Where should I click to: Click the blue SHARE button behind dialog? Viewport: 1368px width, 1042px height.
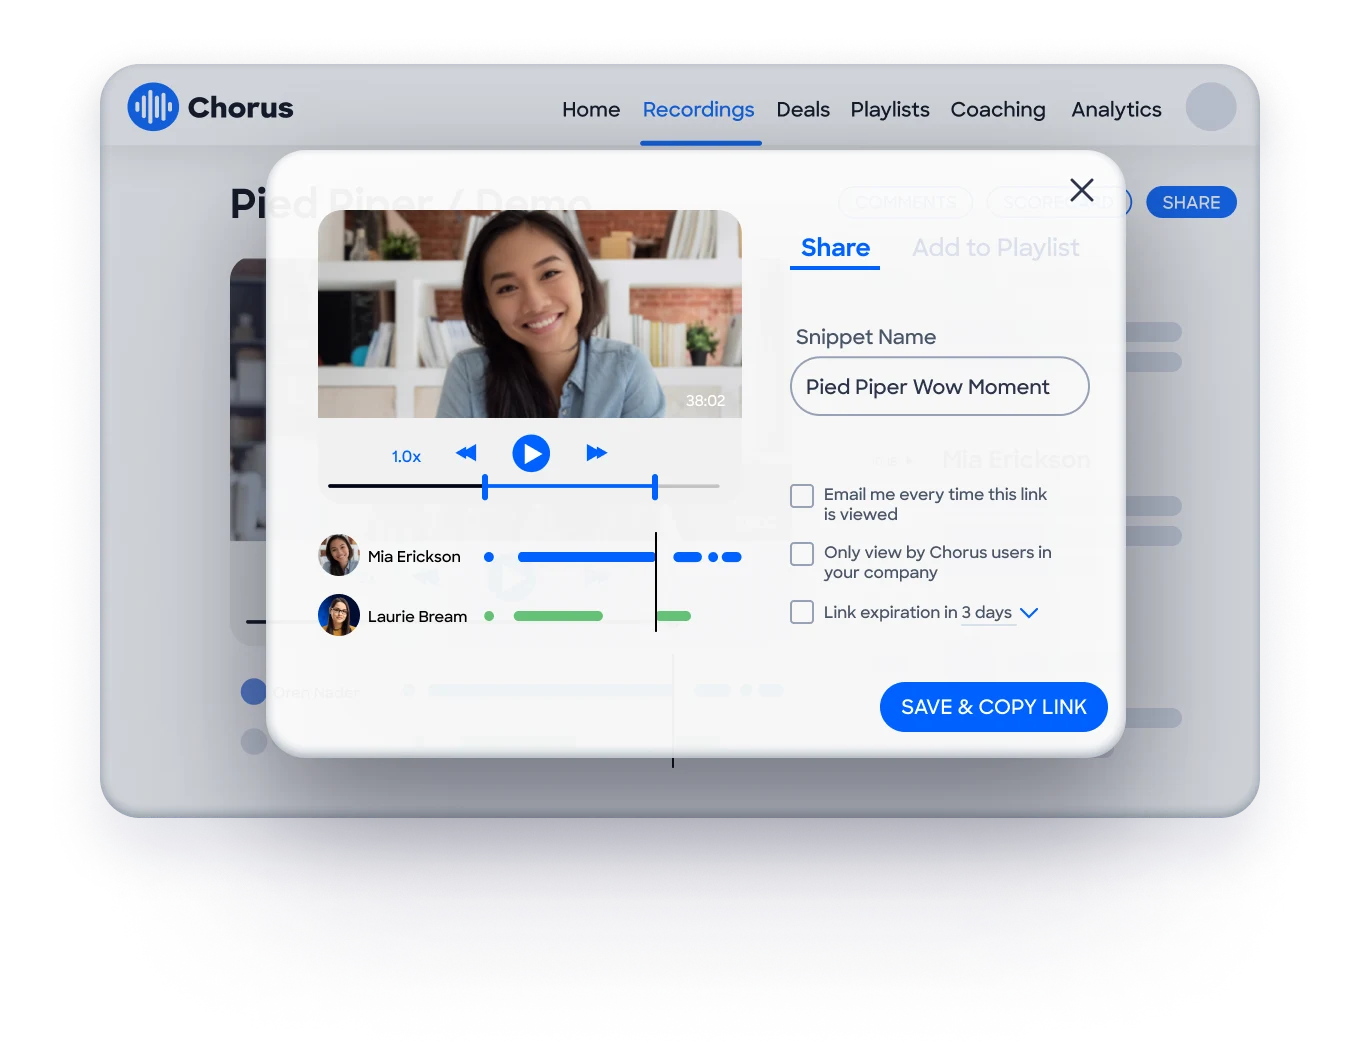pyautogui.click(x=1191, y=202)
